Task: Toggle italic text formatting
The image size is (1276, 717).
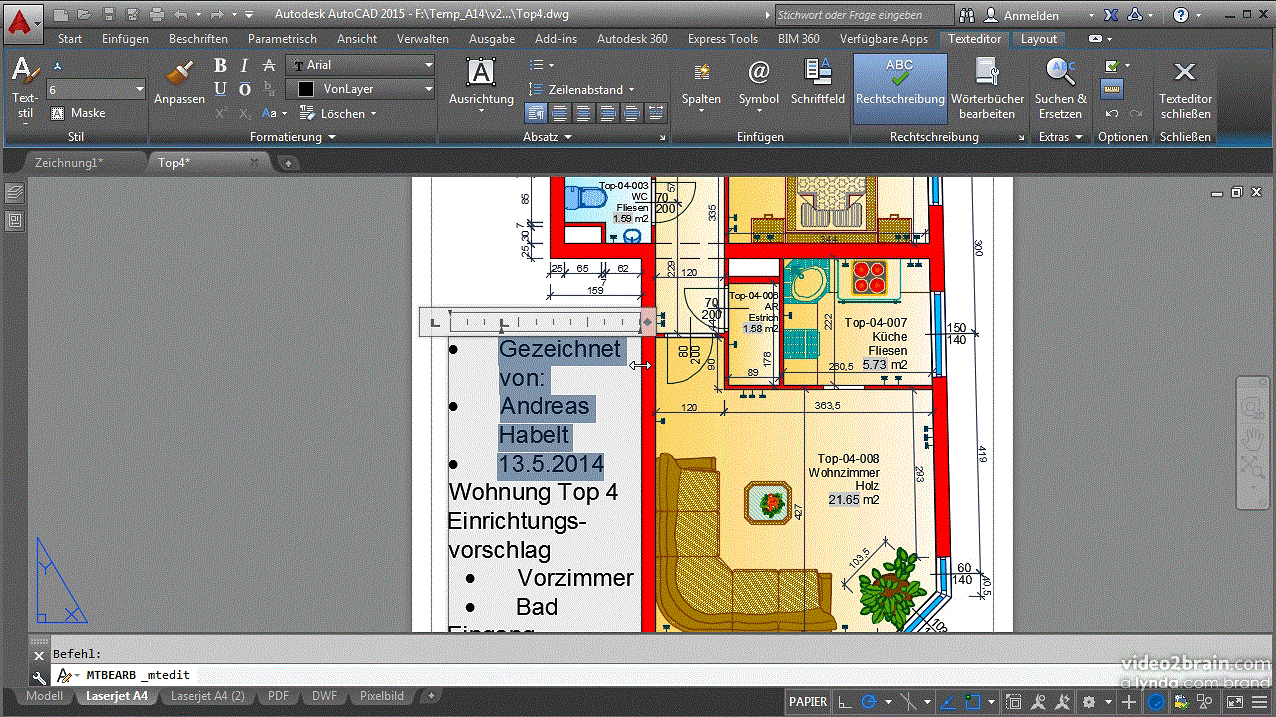Action: click(x=244, y=65)
